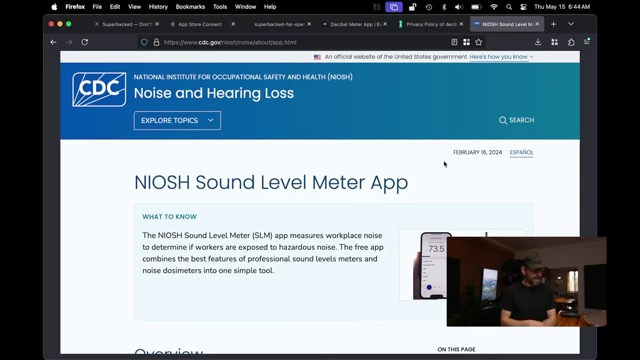Open tracking protection shield icon

coord(144,42)
